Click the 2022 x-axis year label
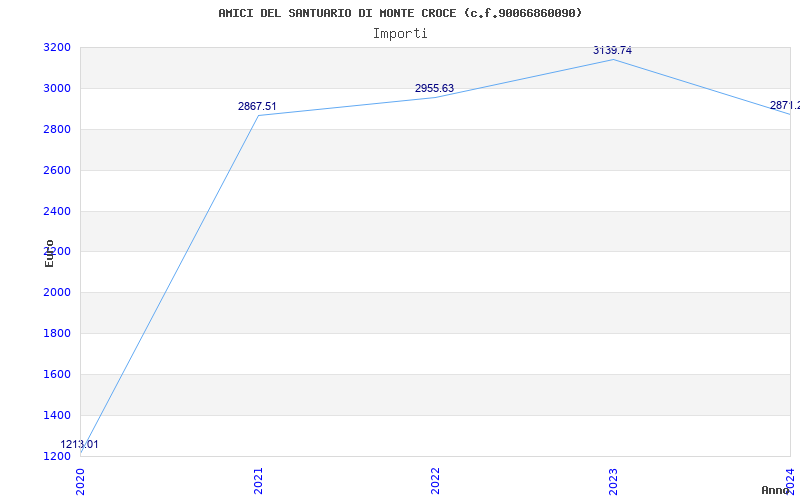The image size is (800, 500). pyautogui.click(x=435, y=481)
